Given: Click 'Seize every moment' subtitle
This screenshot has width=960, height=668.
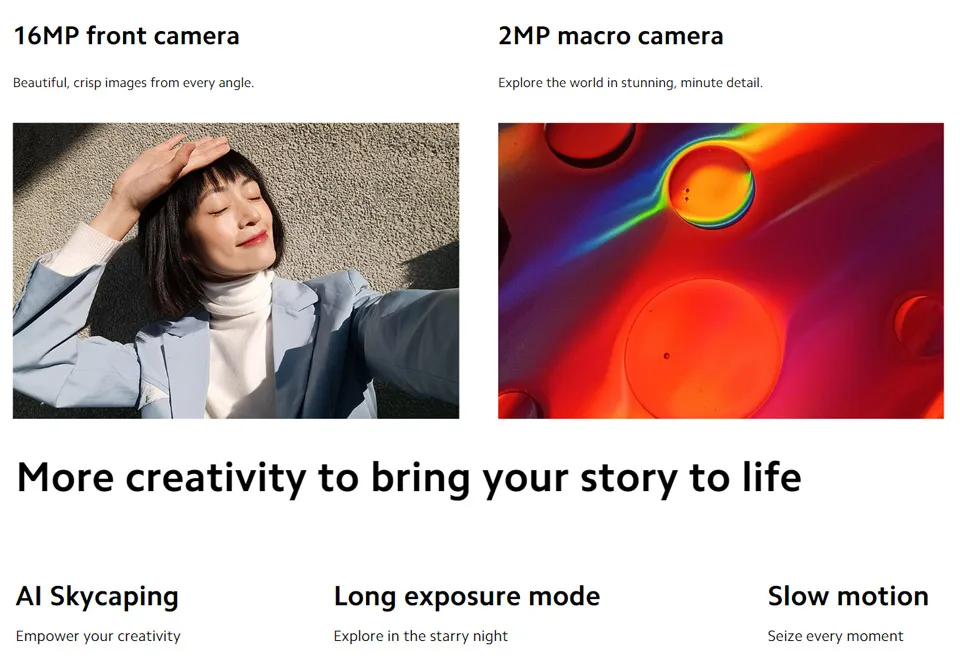Looking at the screenshot, I should (835, 636).
